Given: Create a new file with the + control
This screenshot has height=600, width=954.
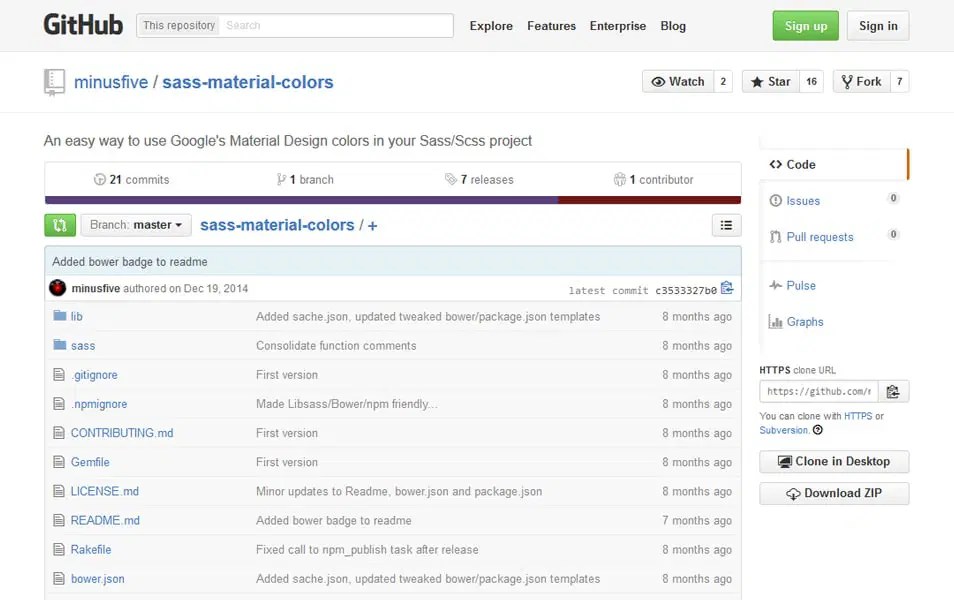Looking at the screenshot, I should click(372, 225).
